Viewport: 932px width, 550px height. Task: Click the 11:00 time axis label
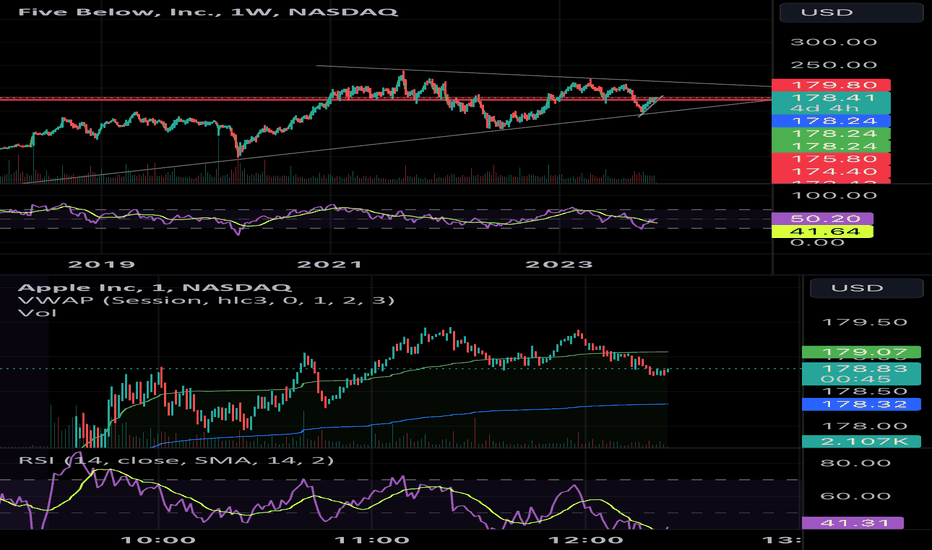pos(371,540)
